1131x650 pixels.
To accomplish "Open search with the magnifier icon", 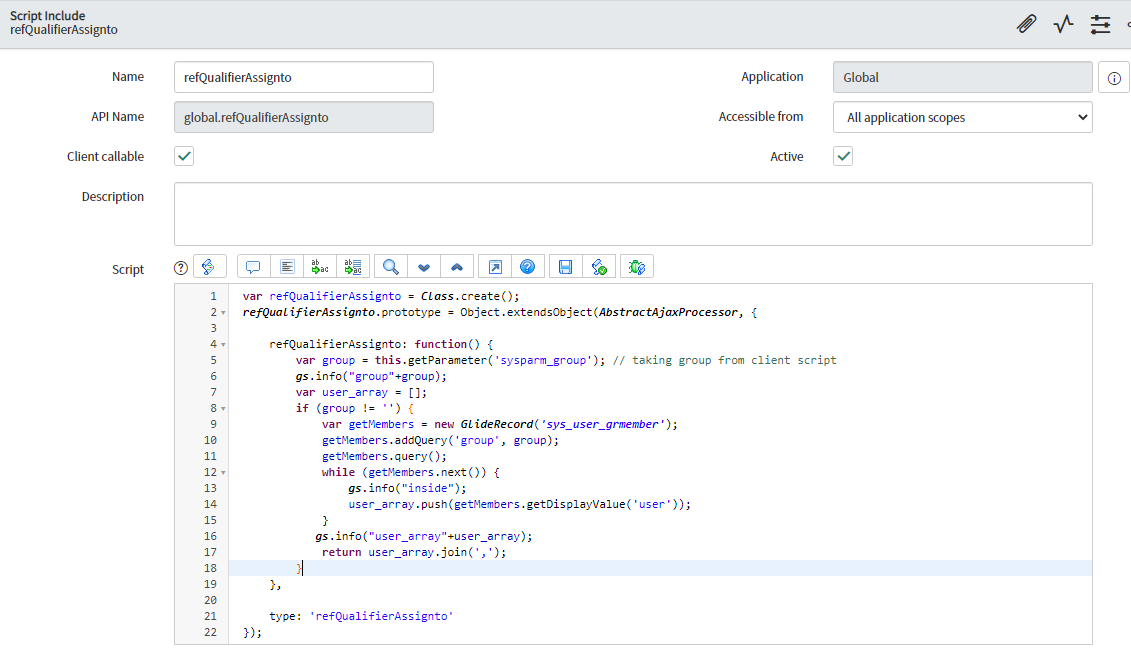I will point(390,266).
